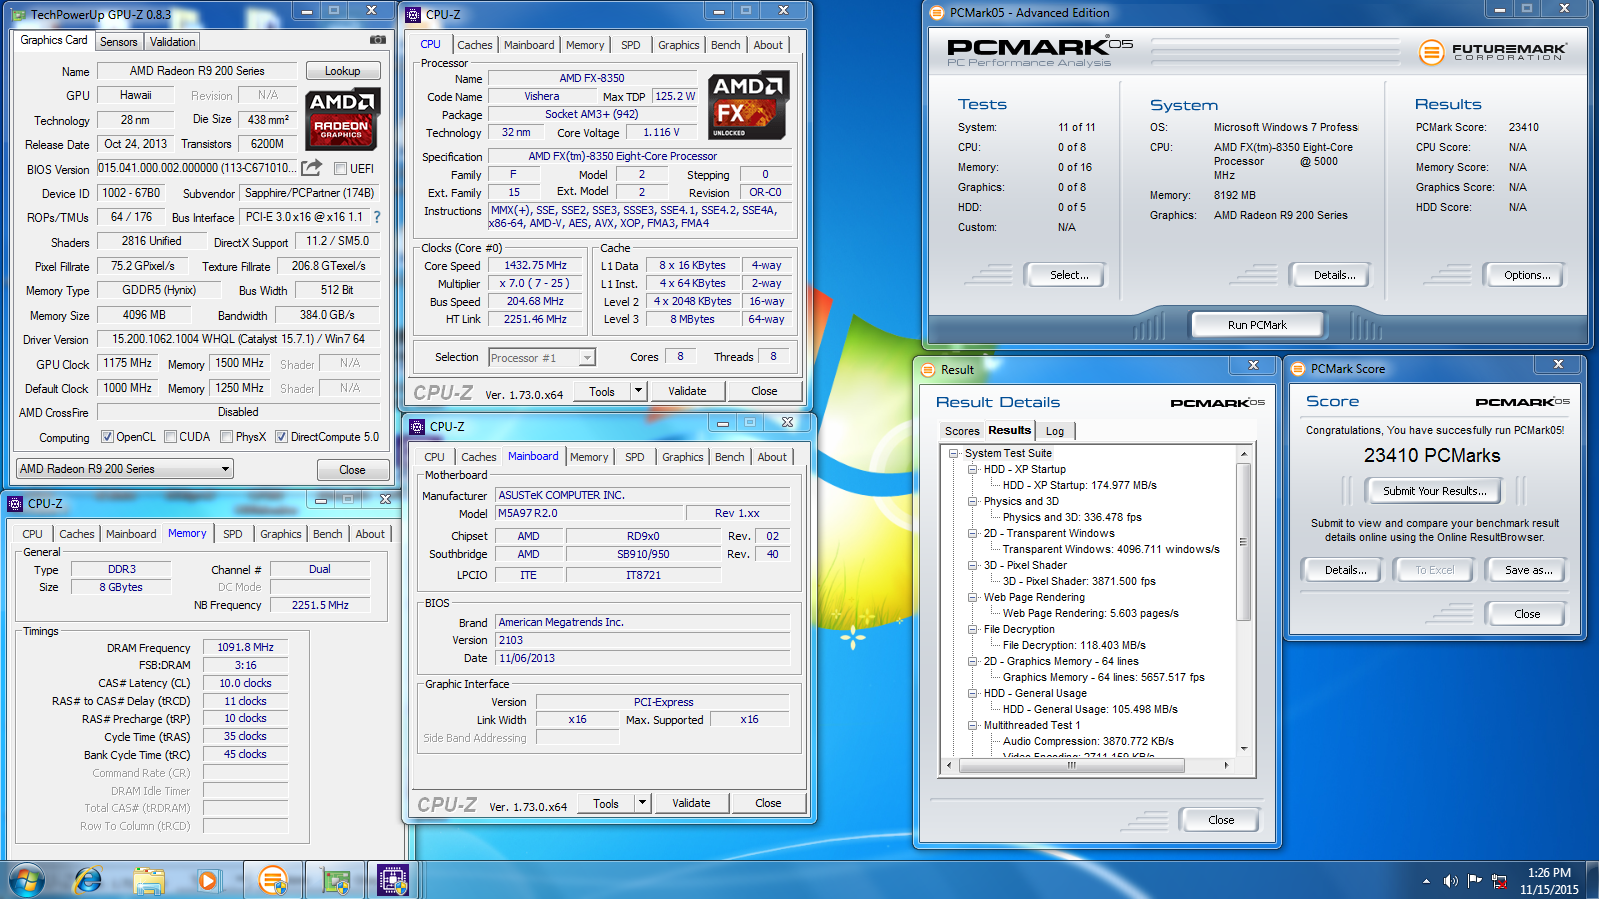Click the vertical scrollbar in Result Details tree

[1244, 541]
